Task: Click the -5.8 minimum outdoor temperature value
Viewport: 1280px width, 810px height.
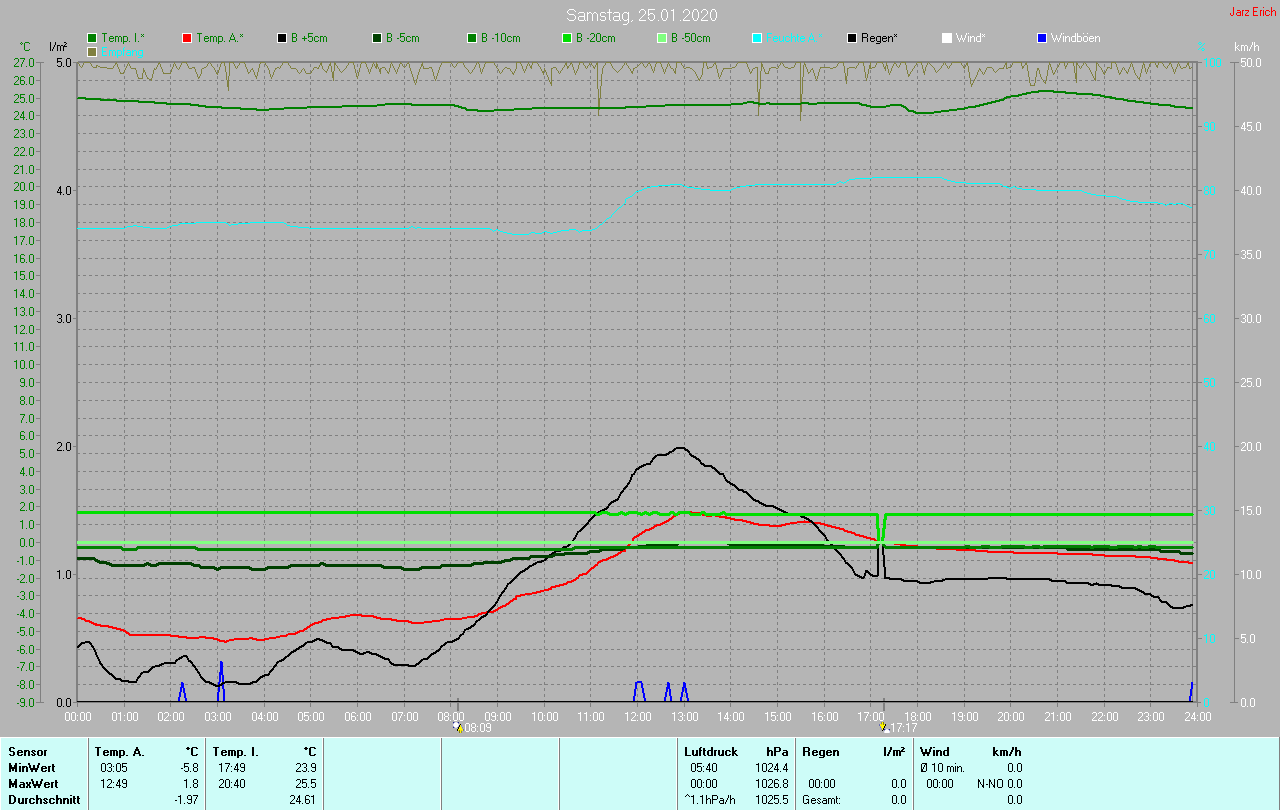Action: click(189, 768)
